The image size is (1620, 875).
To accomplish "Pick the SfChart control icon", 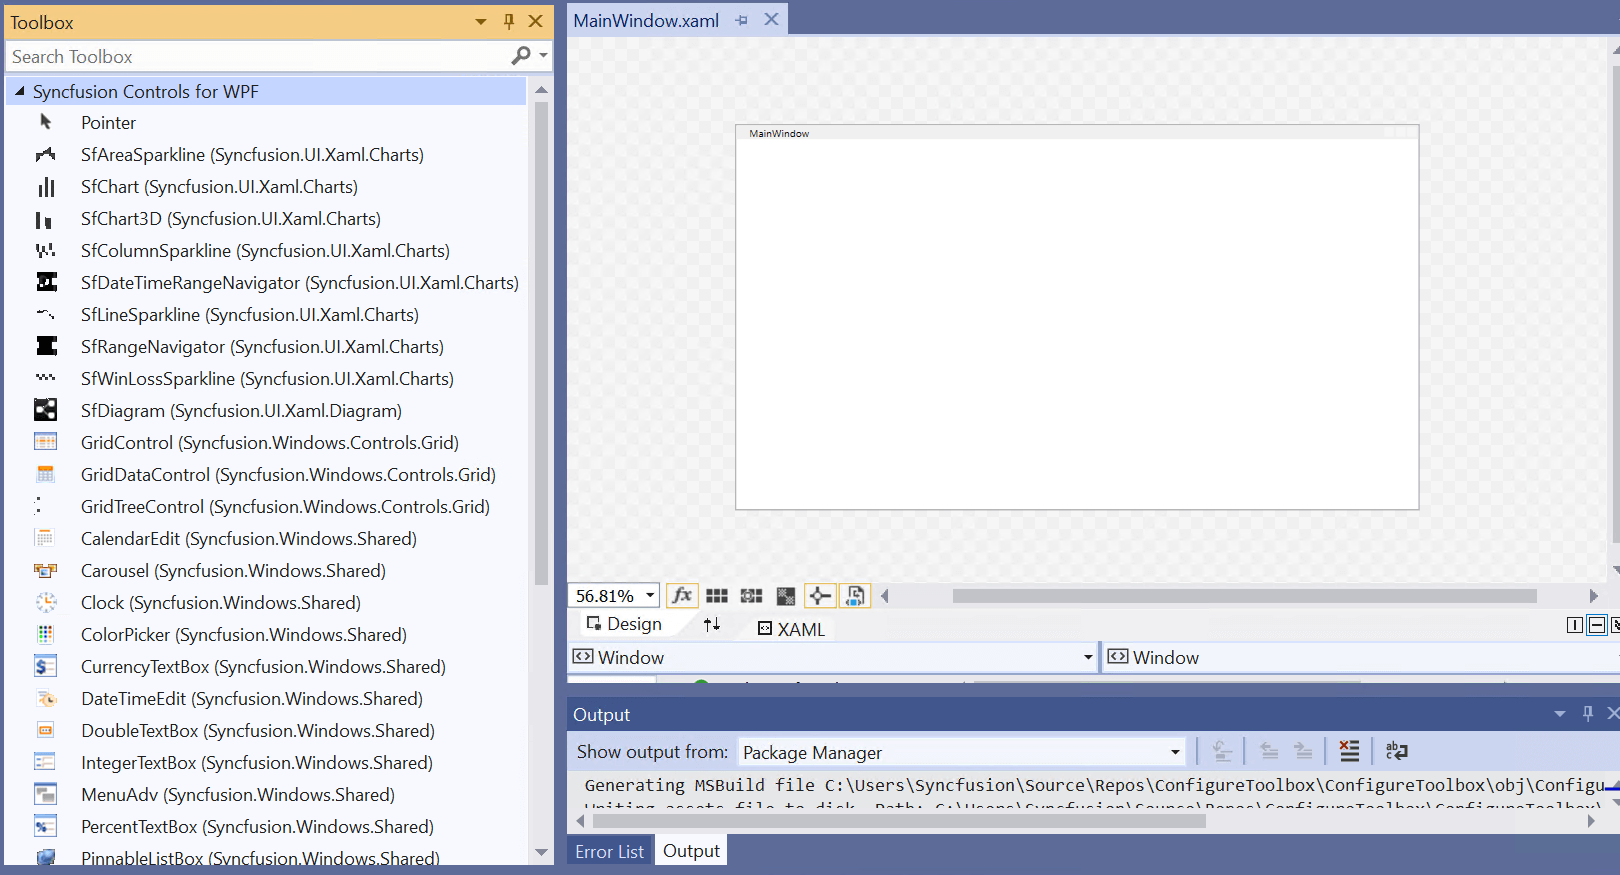I will click(x=46, y=187).
